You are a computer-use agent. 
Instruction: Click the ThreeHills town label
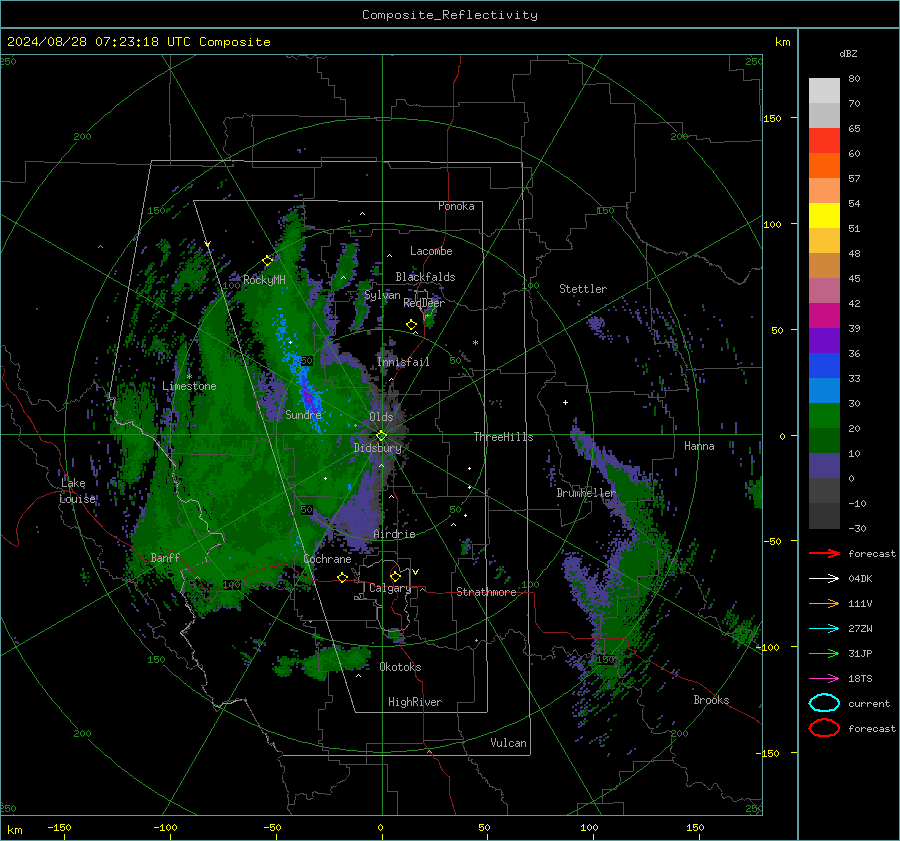coord(503,437)
